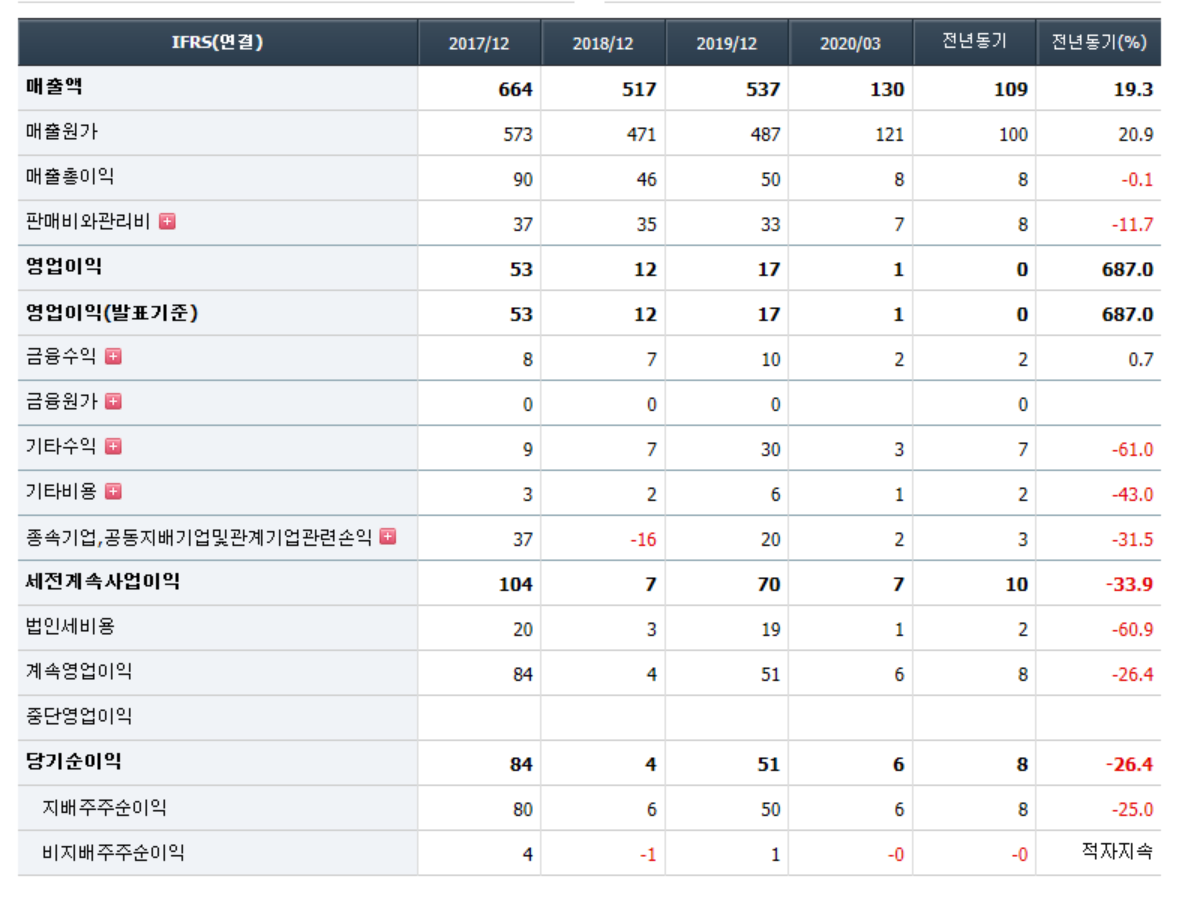Click 매출원가 change value 20.9

[1135, 134]
